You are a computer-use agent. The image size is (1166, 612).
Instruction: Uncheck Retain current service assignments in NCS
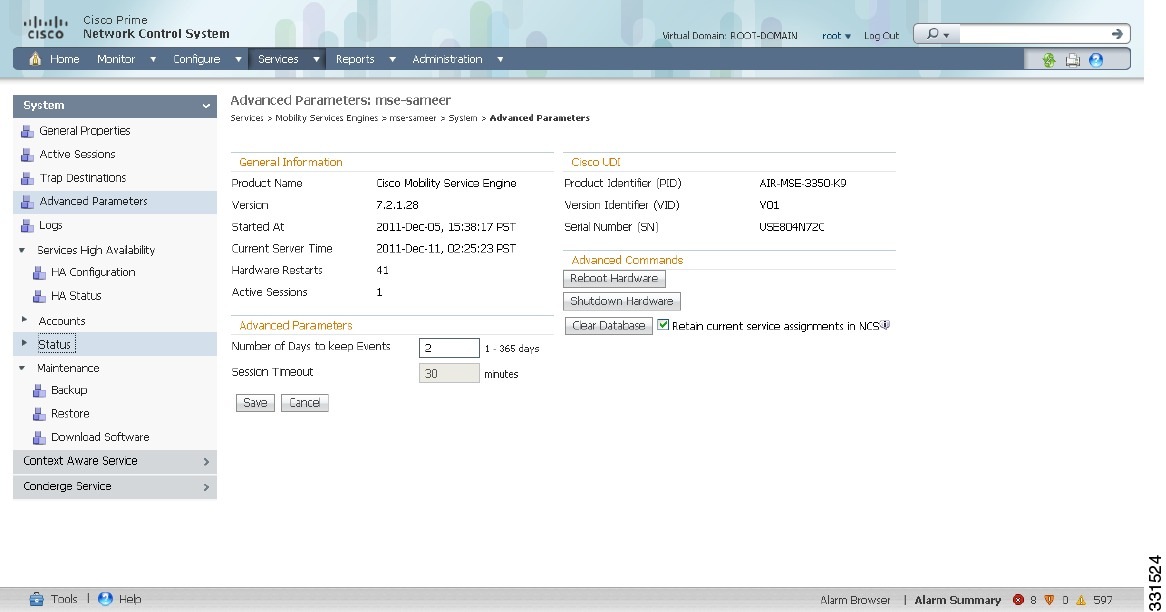tap(663, 325)
